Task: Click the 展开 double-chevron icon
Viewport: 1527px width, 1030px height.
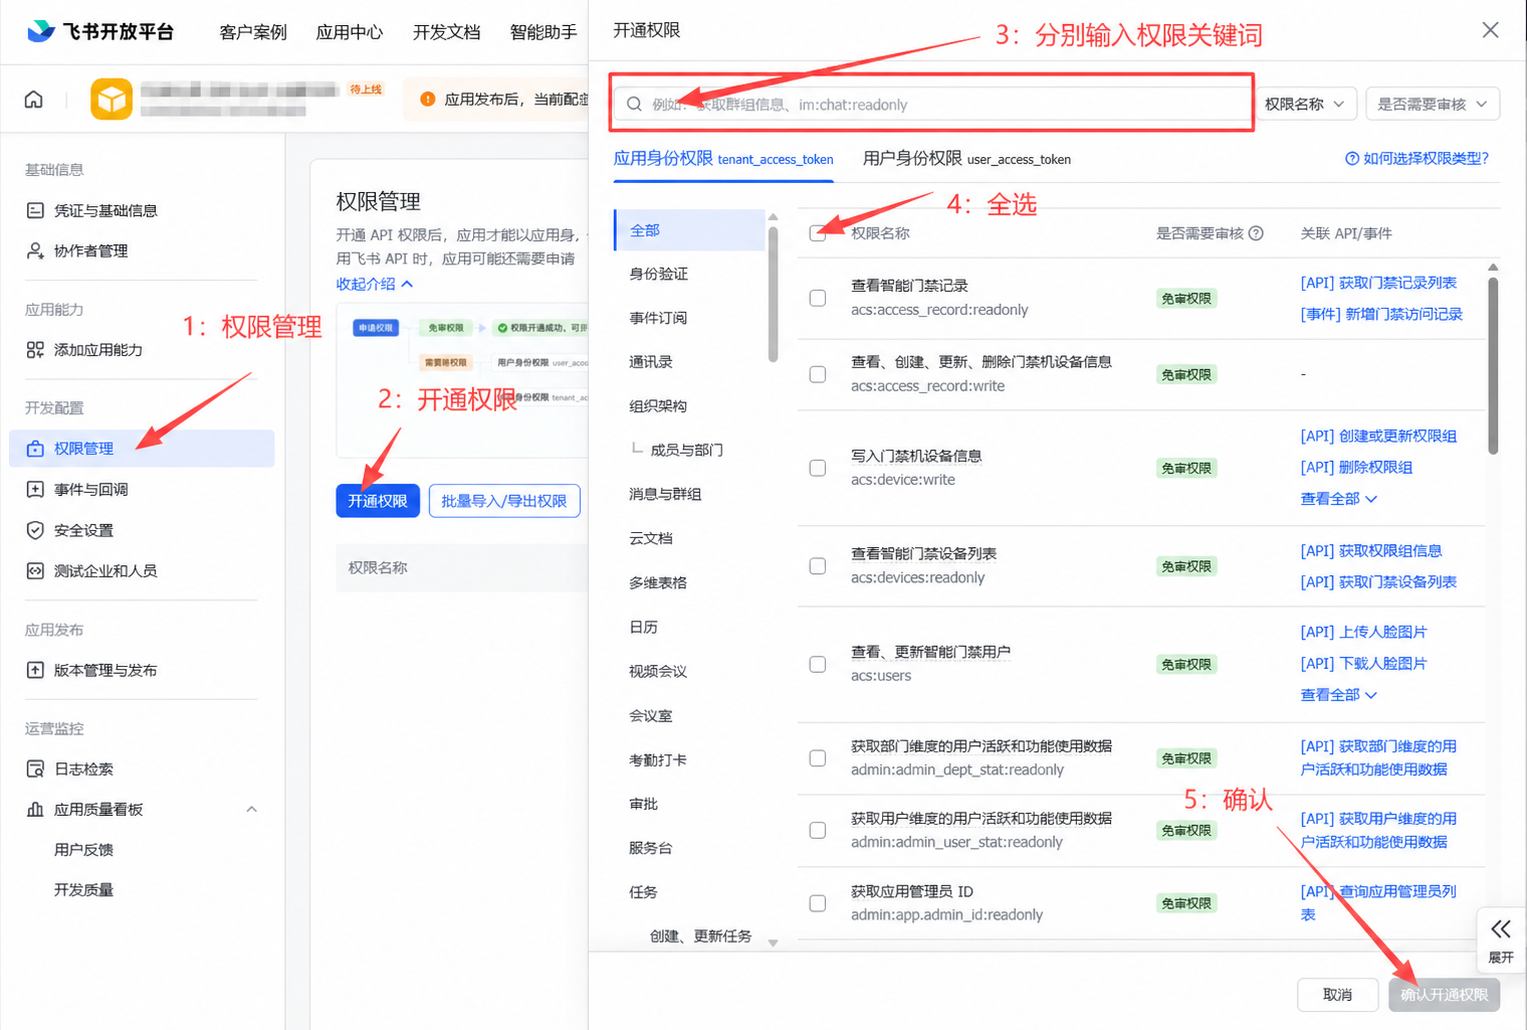Action: [x=1500, y=929]
